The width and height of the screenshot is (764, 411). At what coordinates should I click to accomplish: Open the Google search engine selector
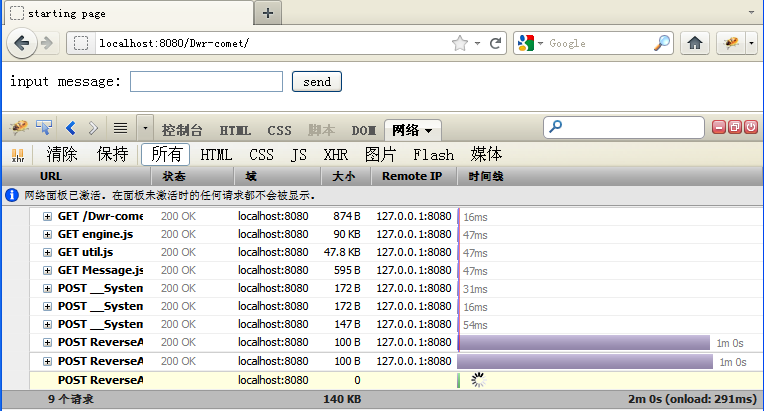530,43
